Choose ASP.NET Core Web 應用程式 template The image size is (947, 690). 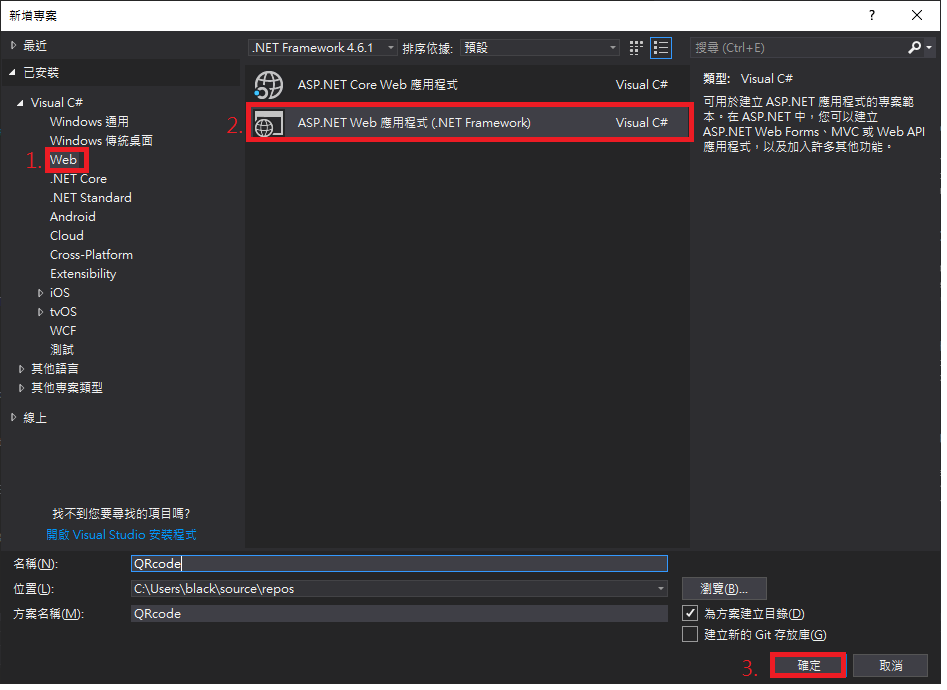[x=467, y=85]
